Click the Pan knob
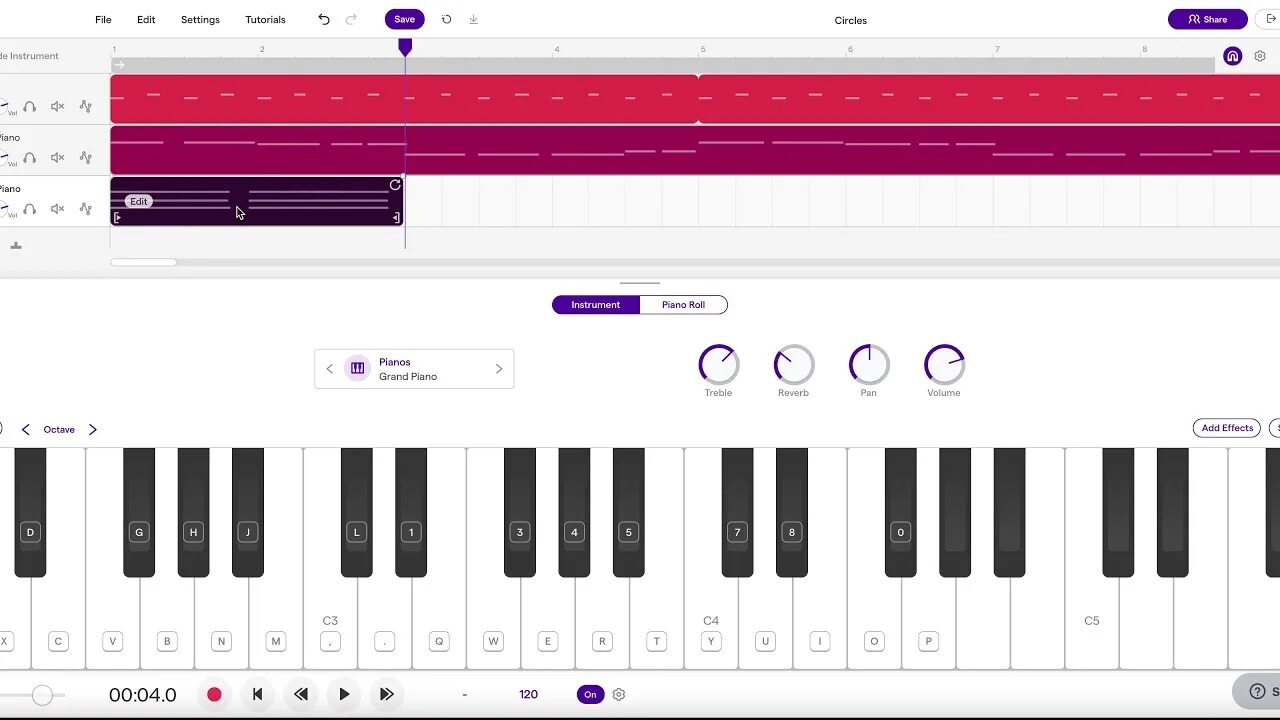Viewport: 1280px width, 720px height. [x=869, y=365]
